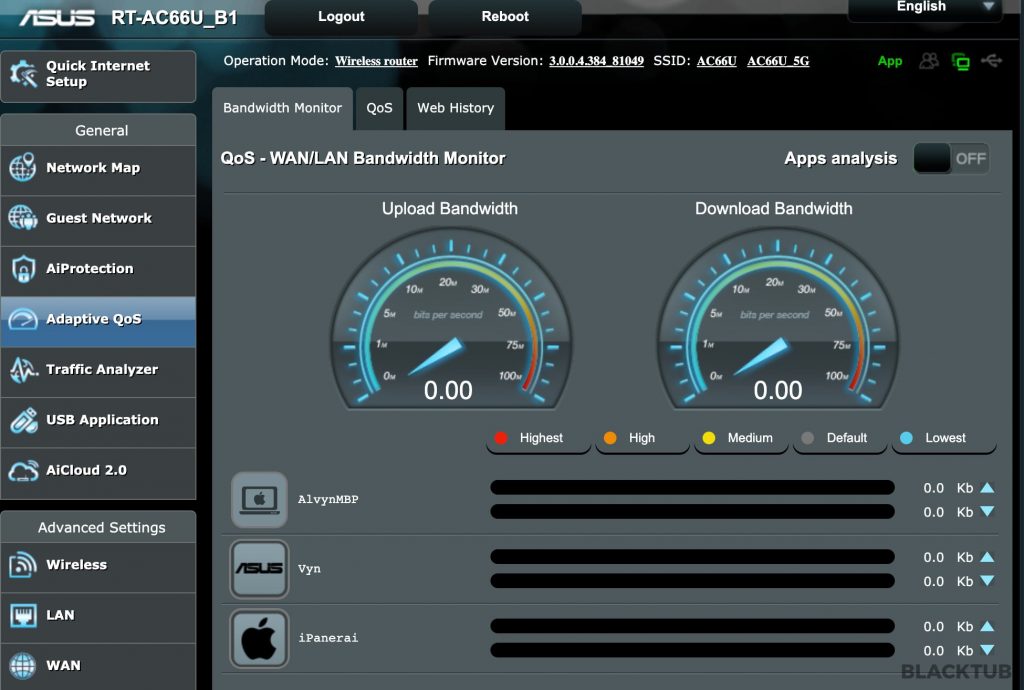Click iPanerai upload bandwidth bar
Image resolution: width=1024 pixels, height=690 pixels.
[x=692, y=625]
